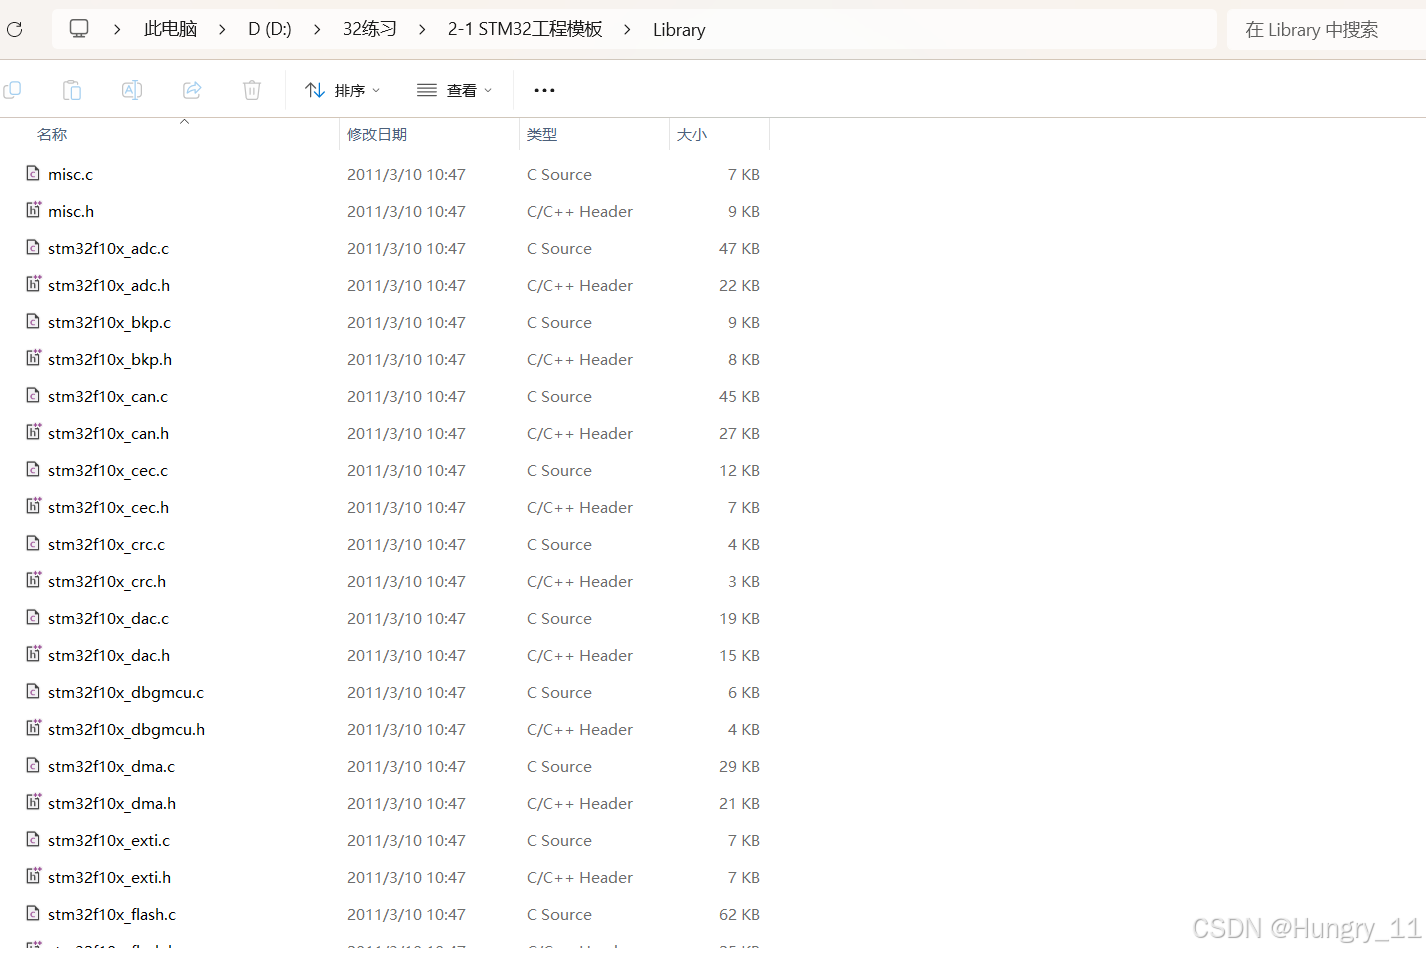The image size is (1426, 954).
Task: Select the stm32f10x_crc.c file icon
Action: click(33, 543)
